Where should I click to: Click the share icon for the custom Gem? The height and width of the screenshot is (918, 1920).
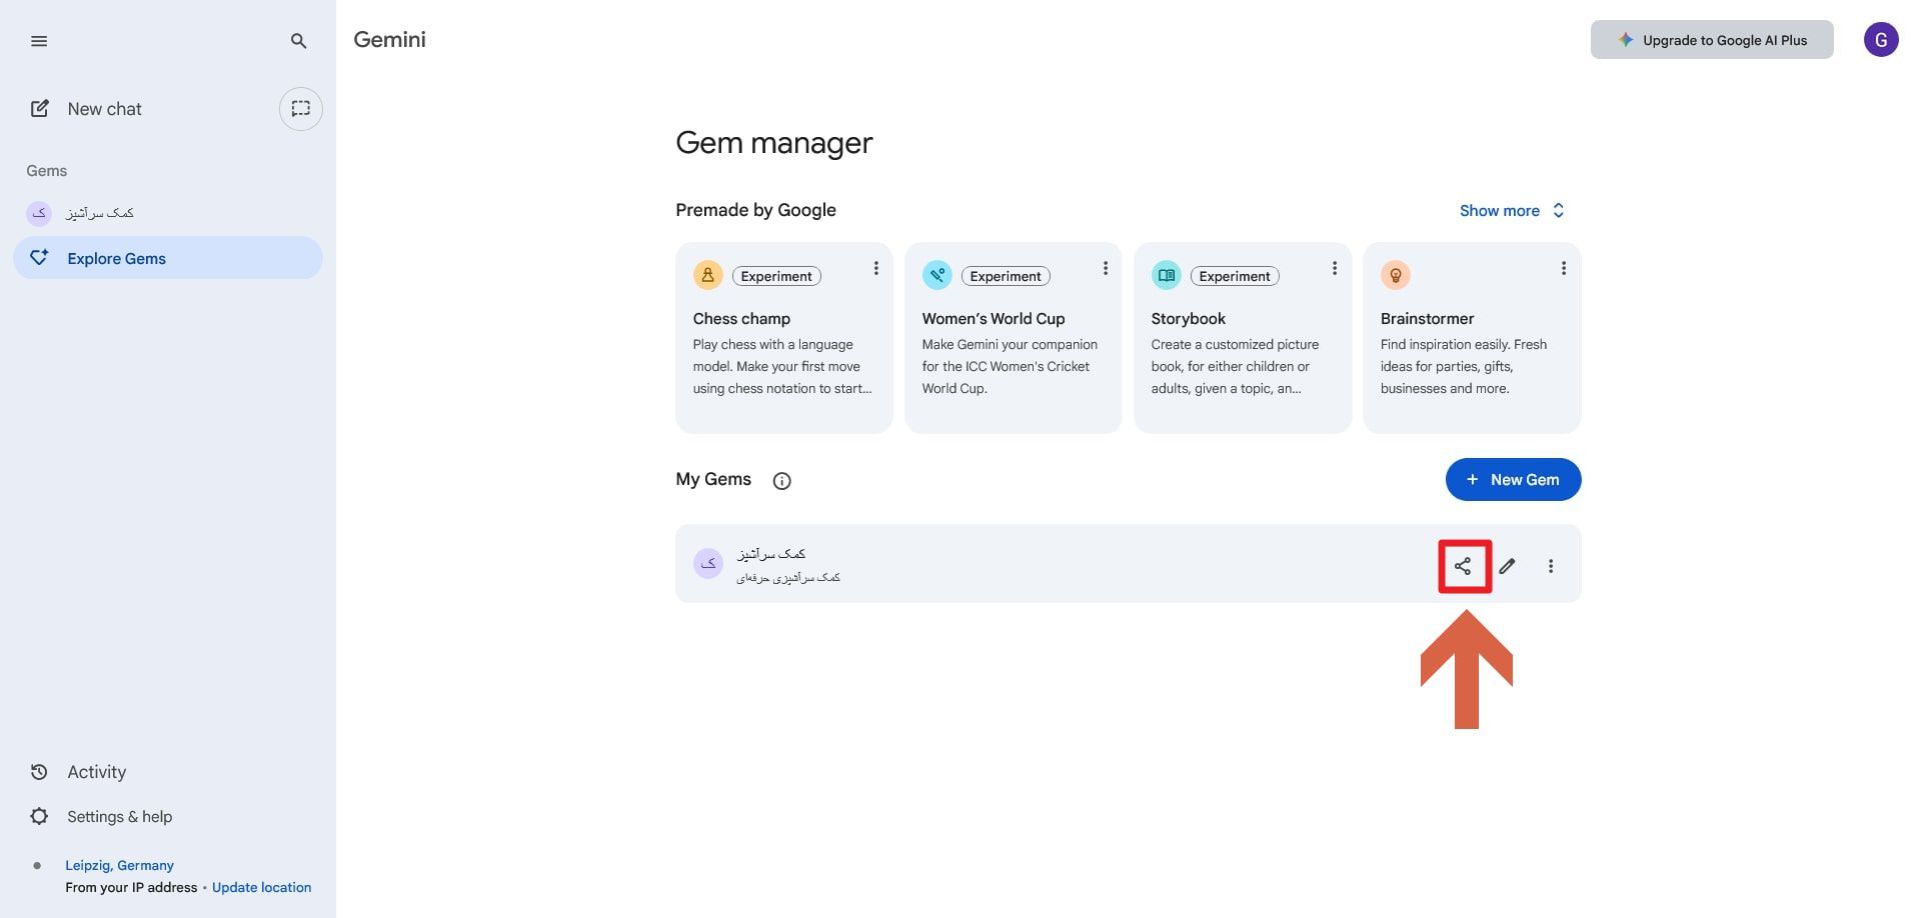(1463, 566)
